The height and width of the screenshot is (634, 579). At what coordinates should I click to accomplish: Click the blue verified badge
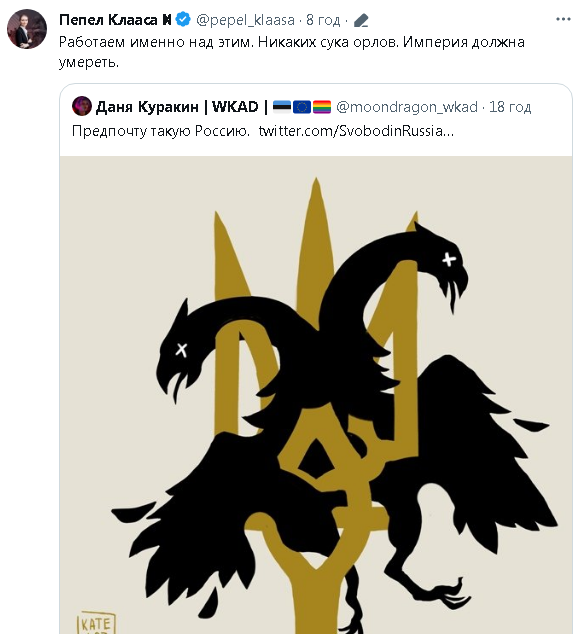coord(183,19)
